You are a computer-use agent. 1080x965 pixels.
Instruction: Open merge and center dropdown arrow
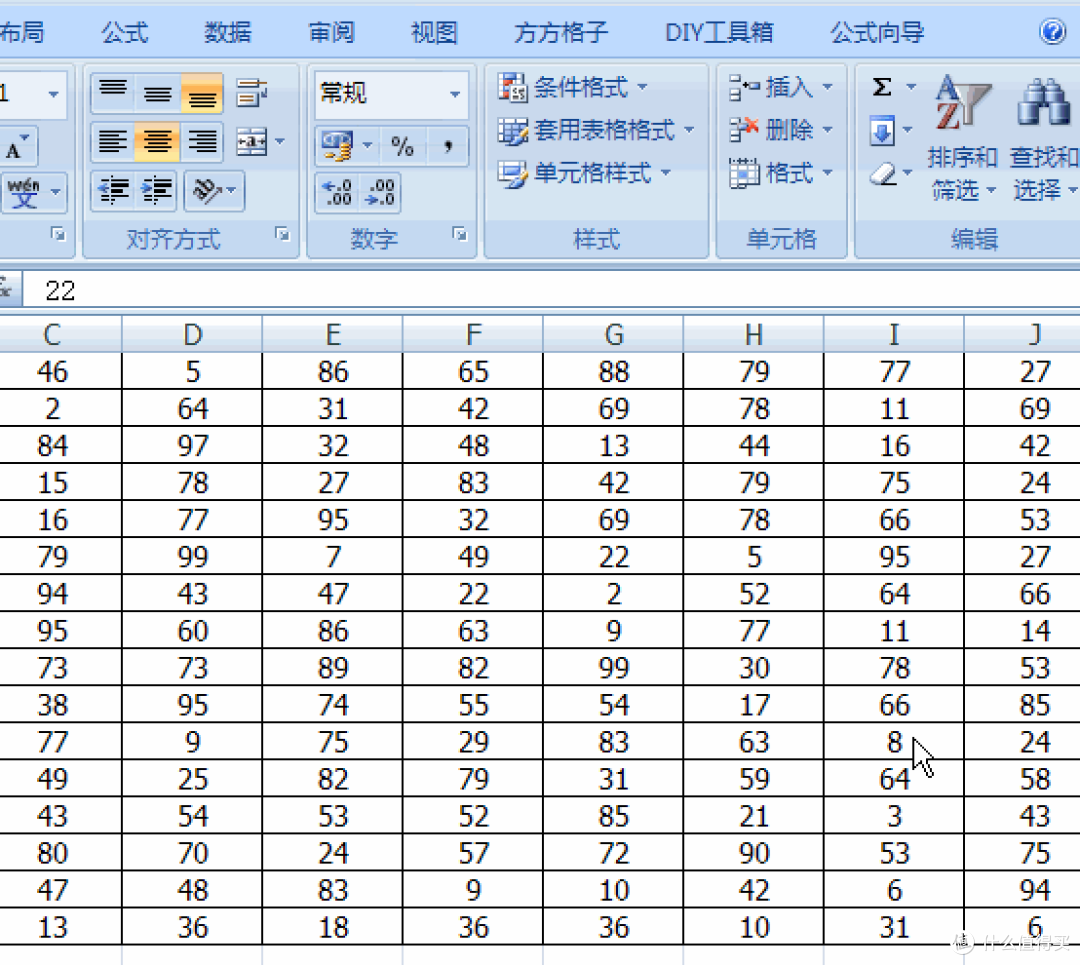tap(280, 142)
